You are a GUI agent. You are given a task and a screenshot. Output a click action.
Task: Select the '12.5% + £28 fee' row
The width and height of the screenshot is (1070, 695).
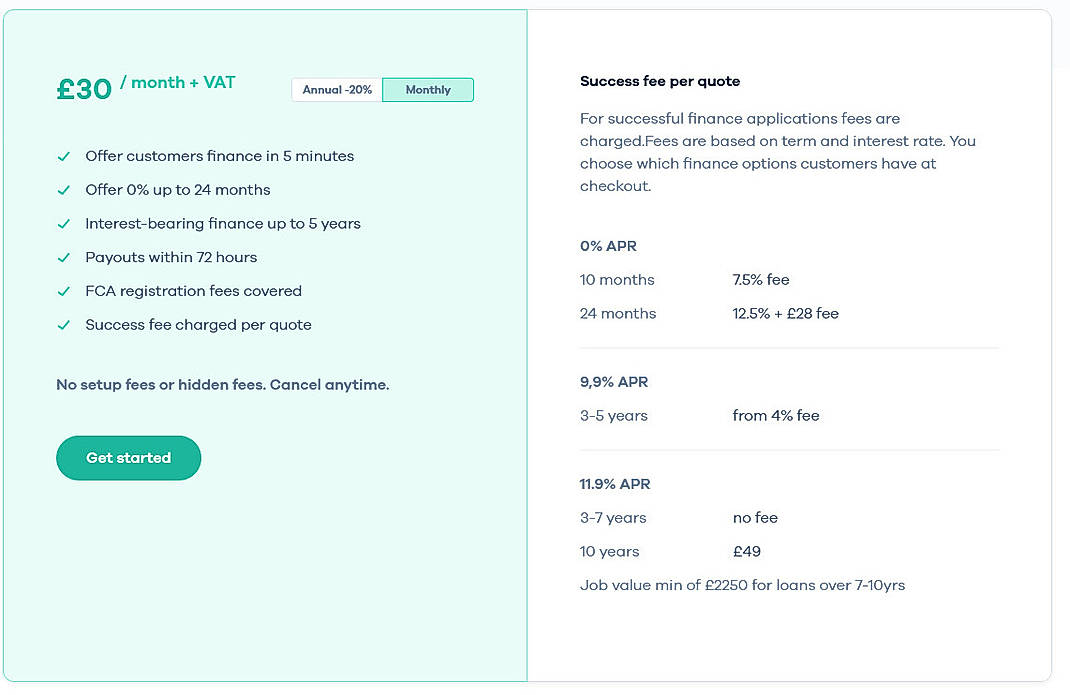pos(785,313)
